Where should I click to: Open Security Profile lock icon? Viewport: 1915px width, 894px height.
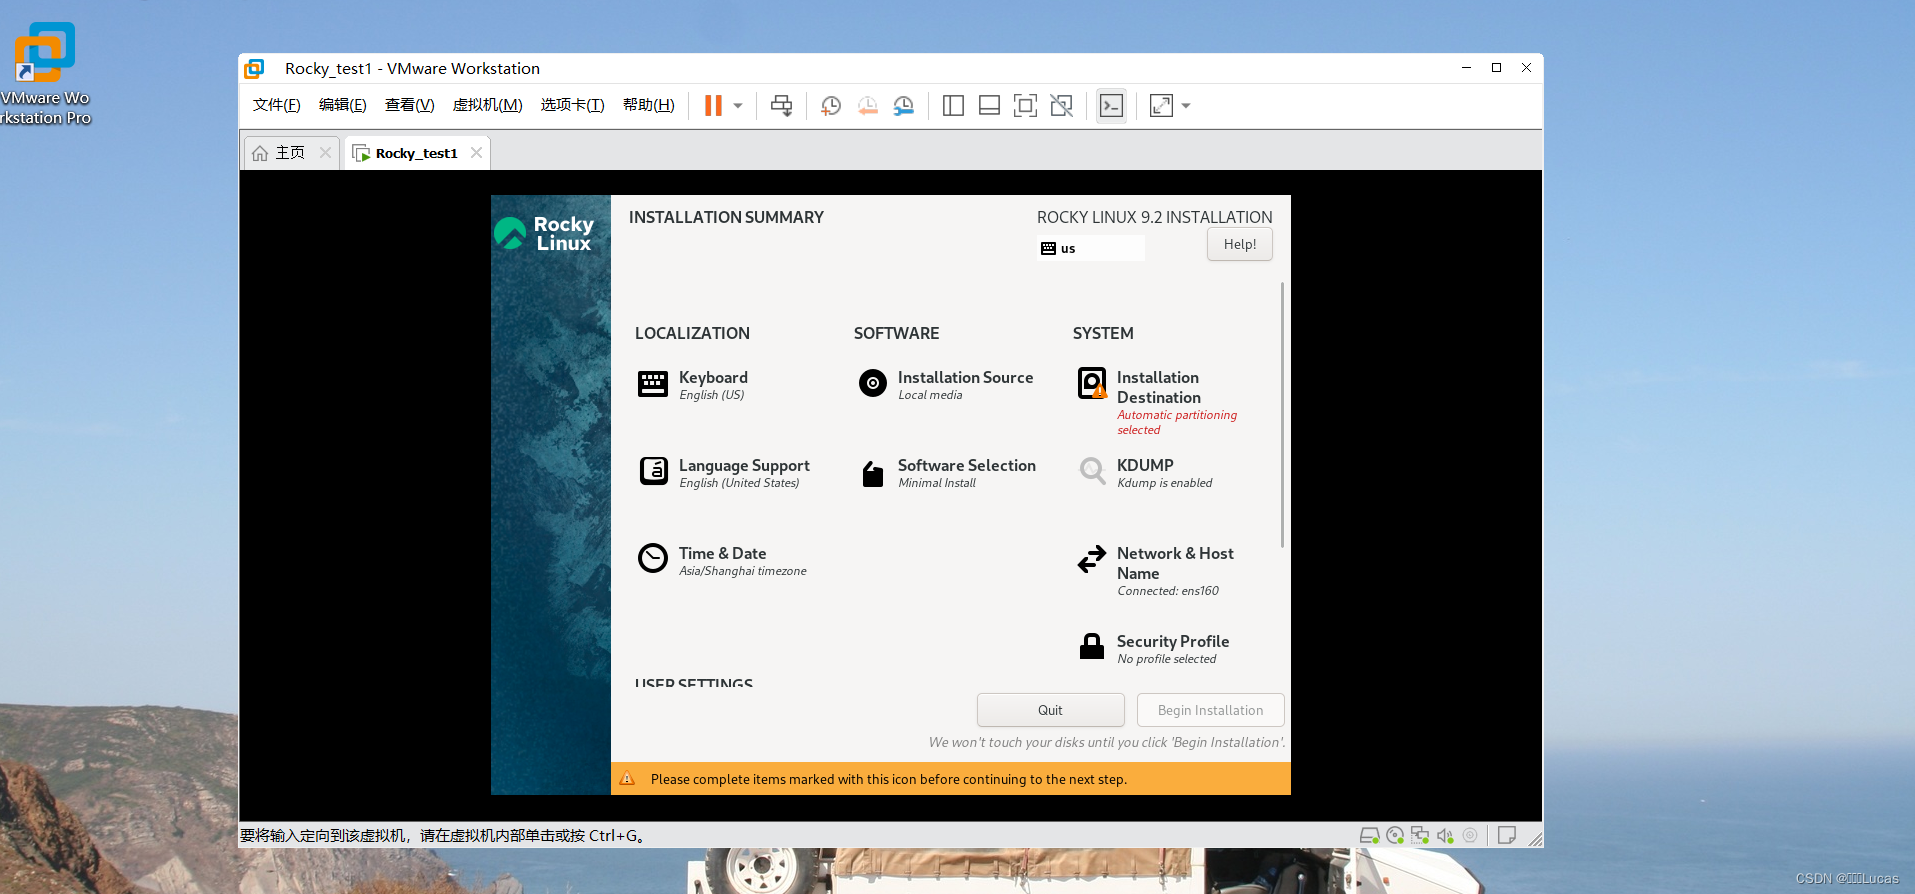[1092, 646]
